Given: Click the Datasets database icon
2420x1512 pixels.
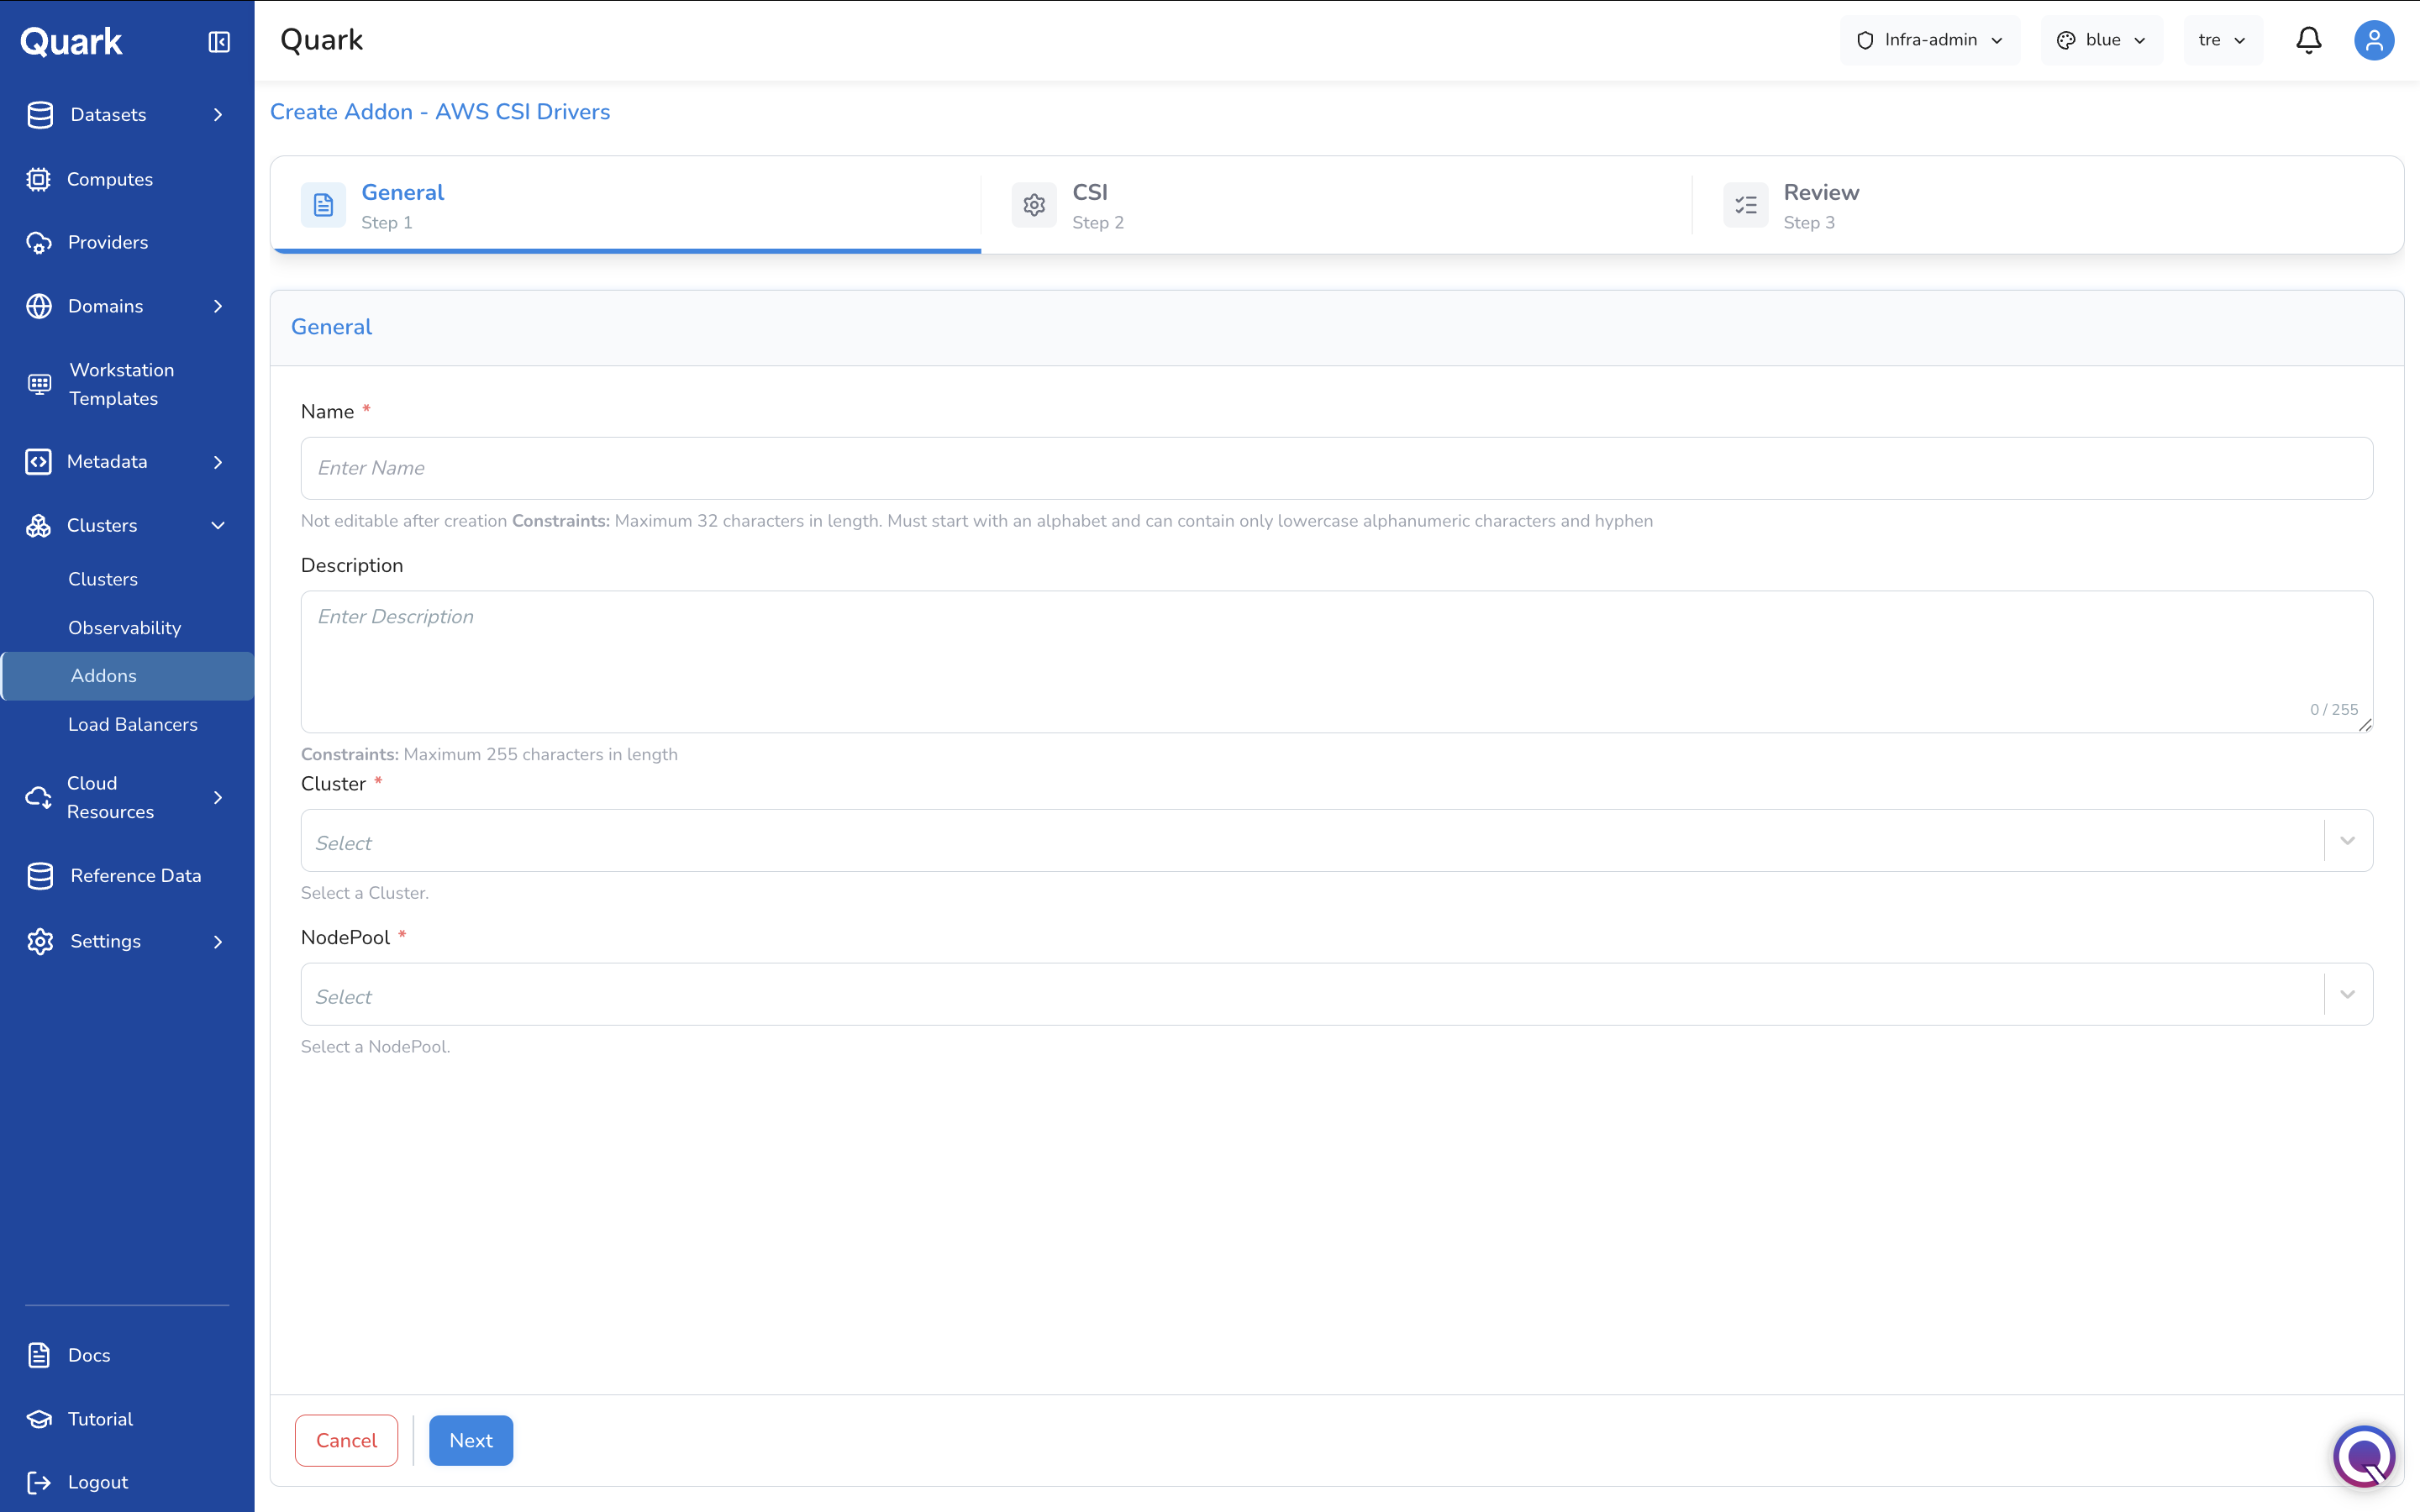Looking at the screenshot, I should click(x=40, y=115).
